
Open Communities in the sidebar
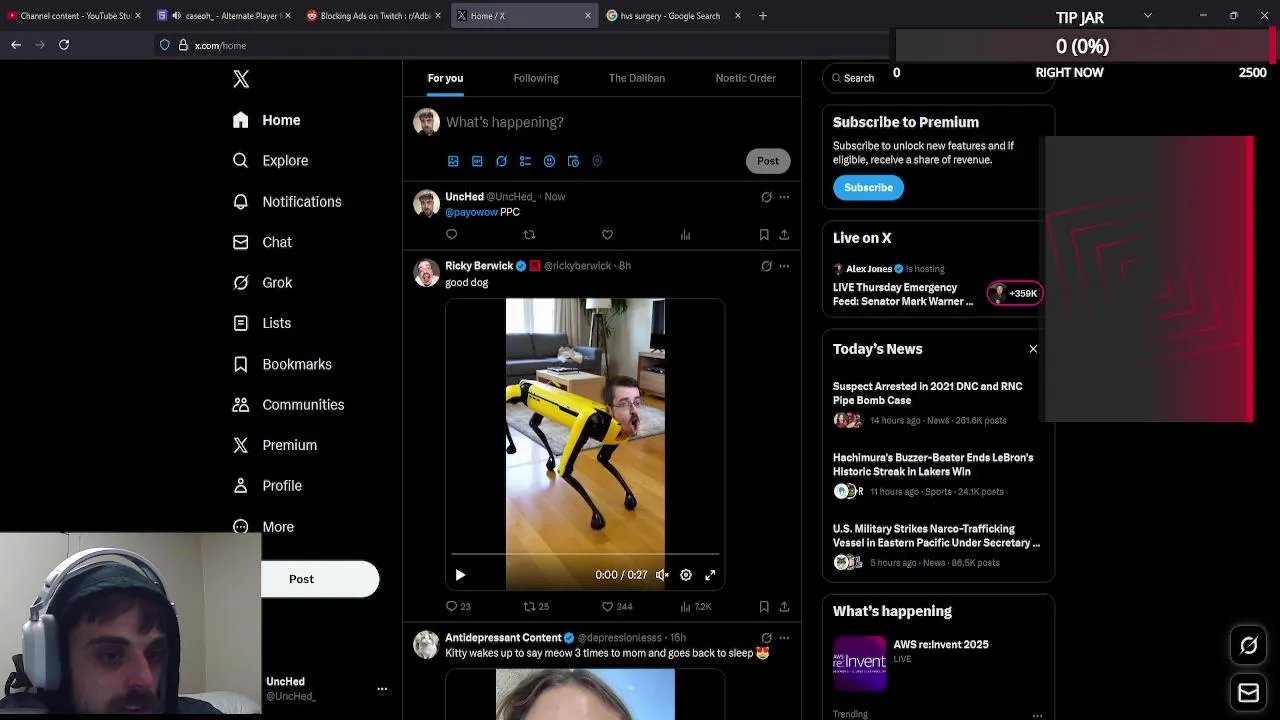coord(288,405)
